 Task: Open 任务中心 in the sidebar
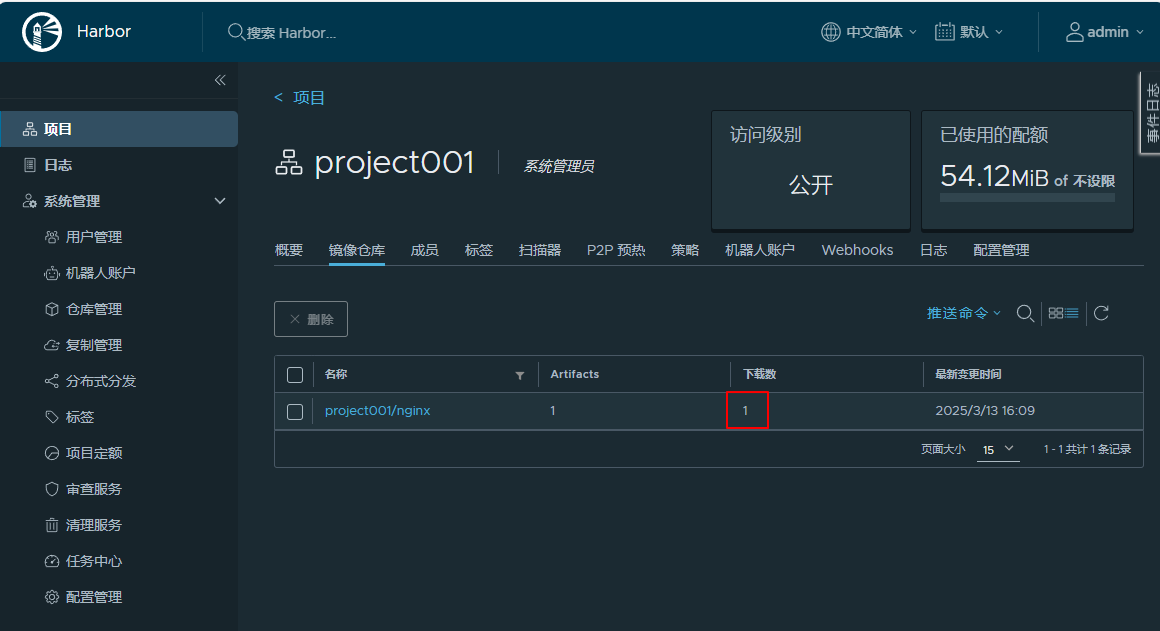pos(94,561)
